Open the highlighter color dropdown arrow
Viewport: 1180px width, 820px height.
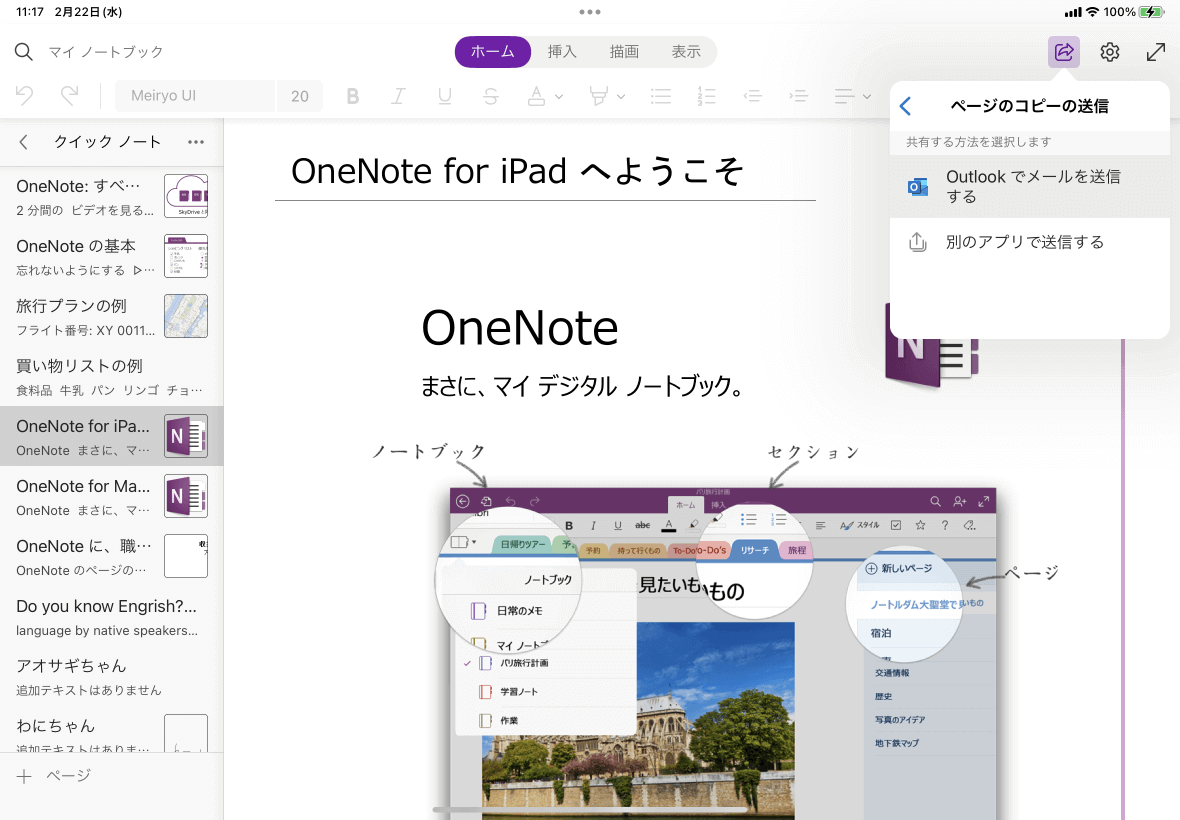621,96
